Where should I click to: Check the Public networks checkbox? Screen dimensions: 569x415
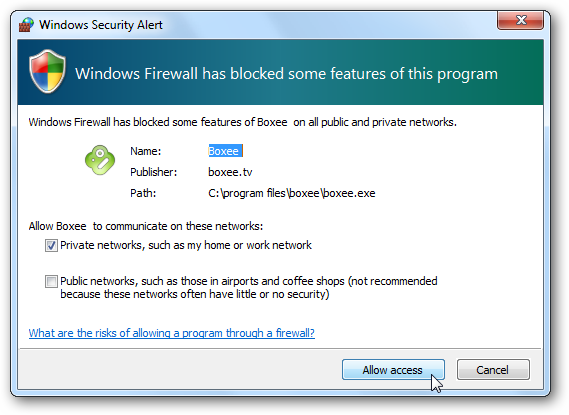pyautogui.click(x=51, y=281)
